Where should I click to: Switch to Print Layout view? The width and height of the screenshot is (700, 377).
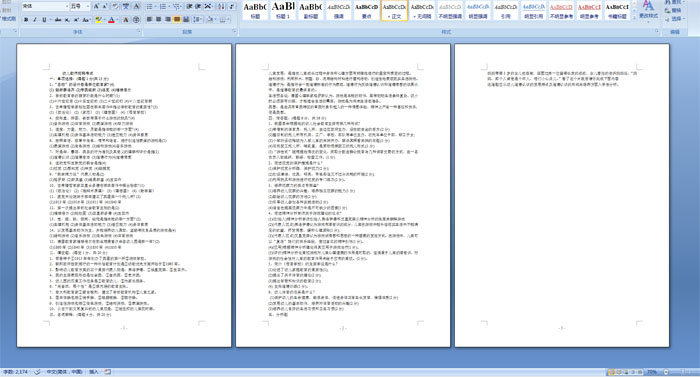point(612,372)
